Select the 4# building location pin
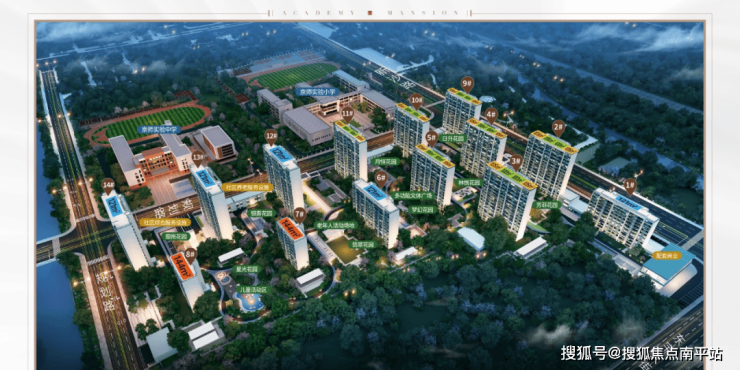Image resolution: width=740 pixels, height=370 pixels. pos(491,115)
